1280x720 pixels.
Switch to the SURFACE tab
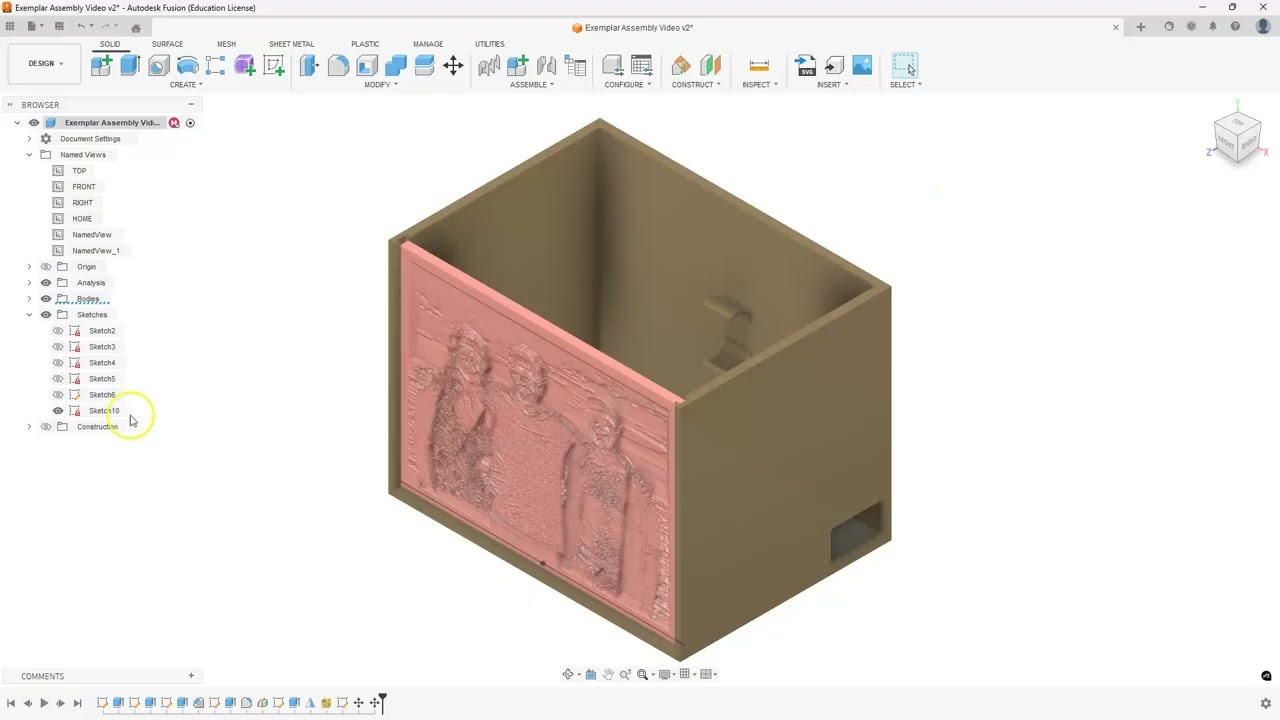167,44
